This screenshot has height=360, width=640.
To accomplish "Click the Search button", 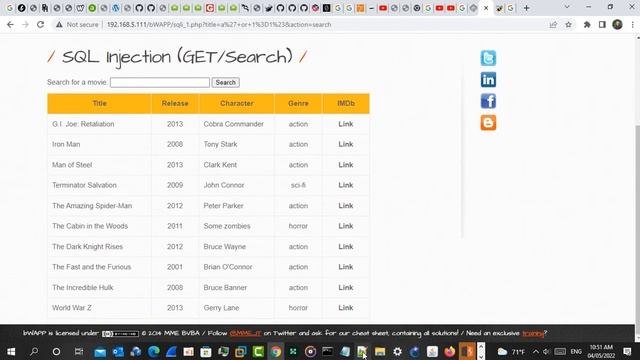I will pyautogui.click(x=225, y=82).
